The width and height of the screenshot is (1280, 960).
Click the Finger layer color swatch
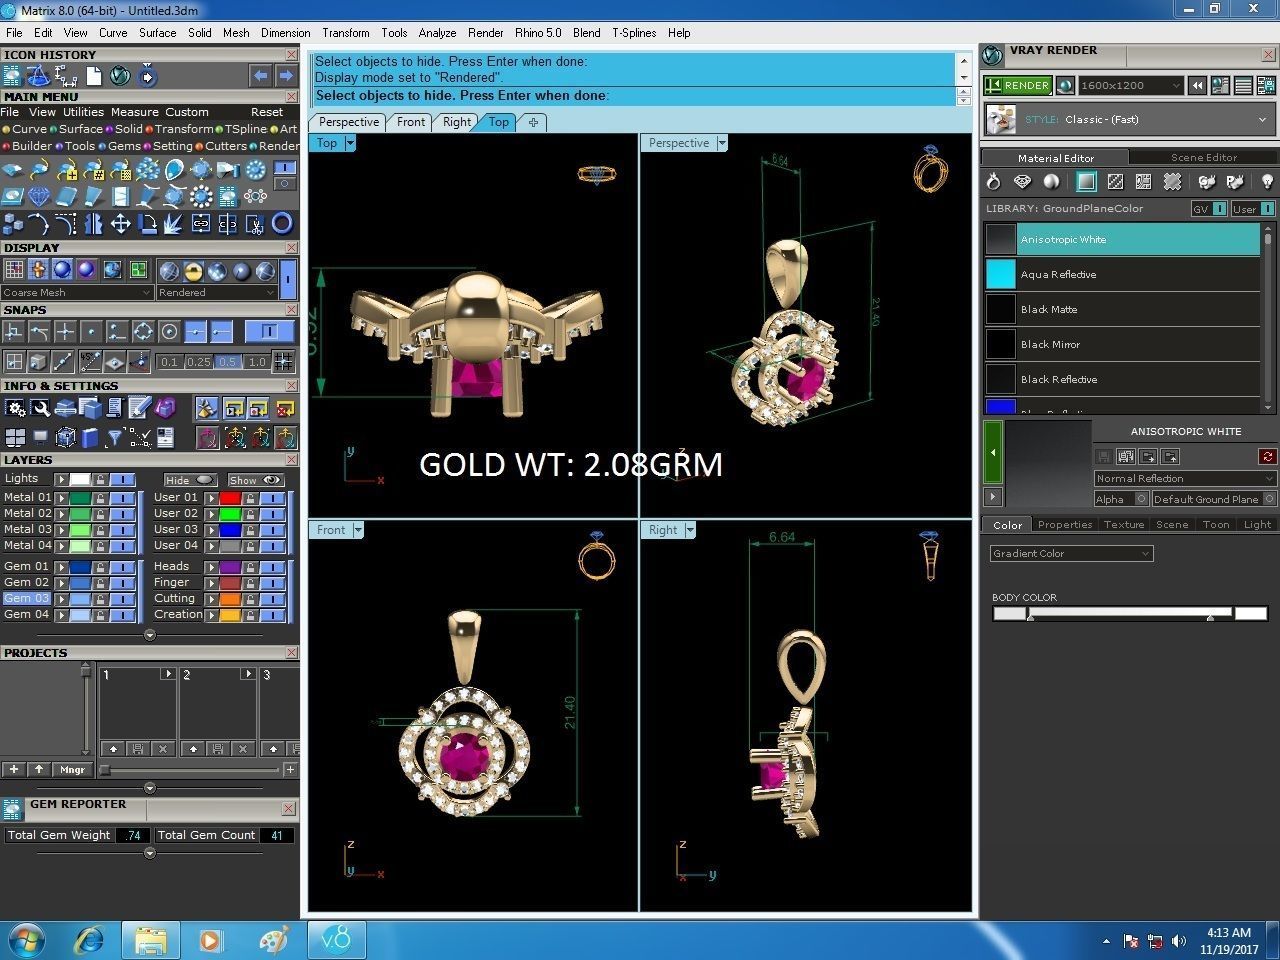(x=230, y=582)
